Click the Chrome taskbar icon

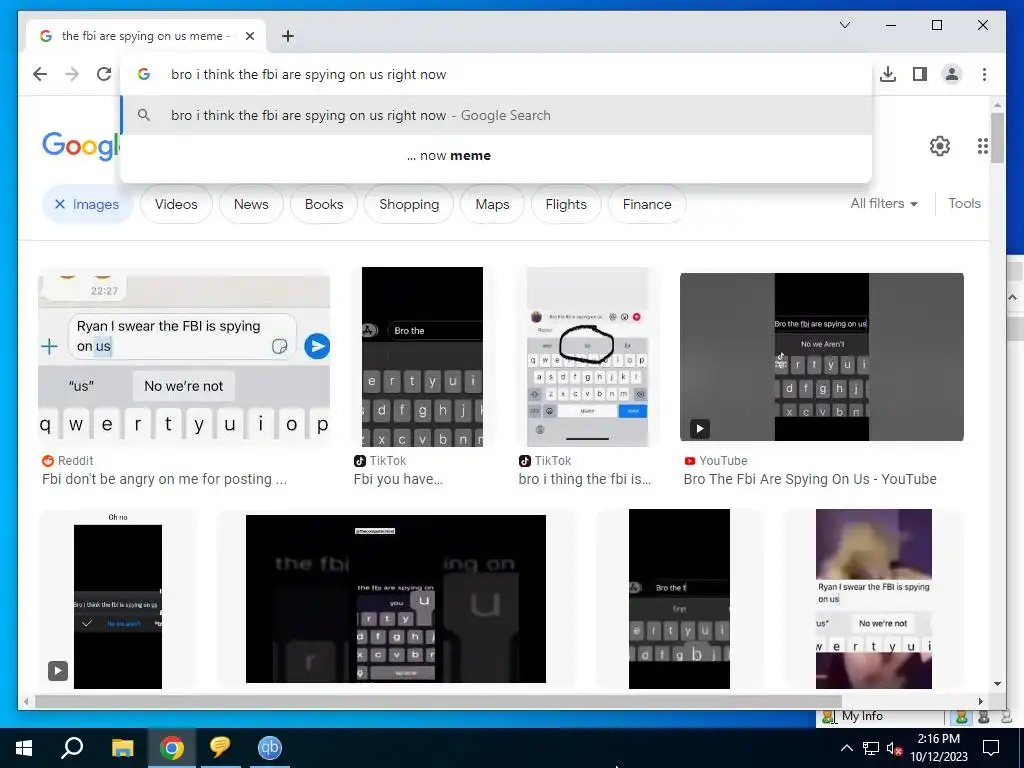click(172, 748)
